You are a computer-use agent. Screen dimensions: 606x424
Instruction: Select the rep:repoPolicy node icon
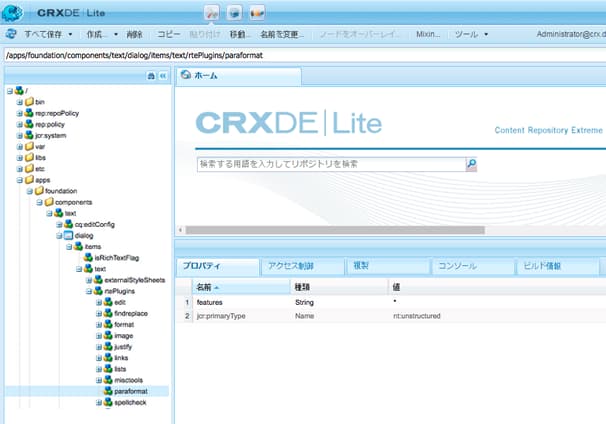tap(29, 113)
